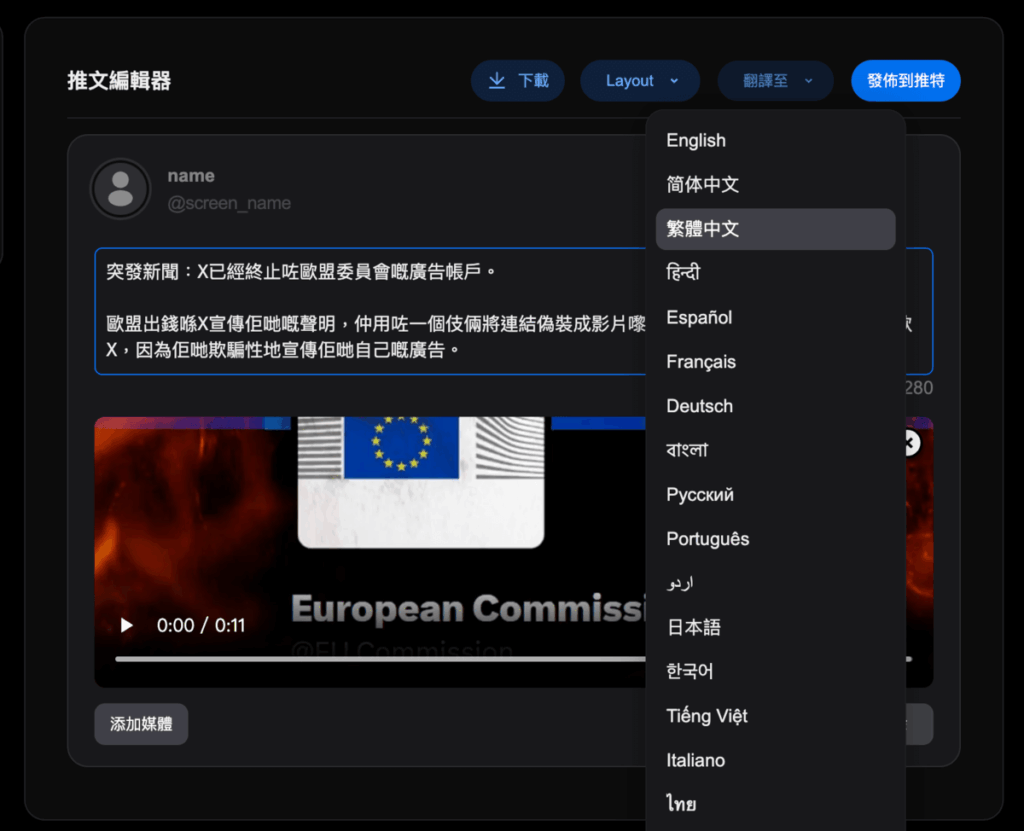The image size is (1024, 831).
Task: Click the download arrow icon beside 下載
Action: (496, 81)
